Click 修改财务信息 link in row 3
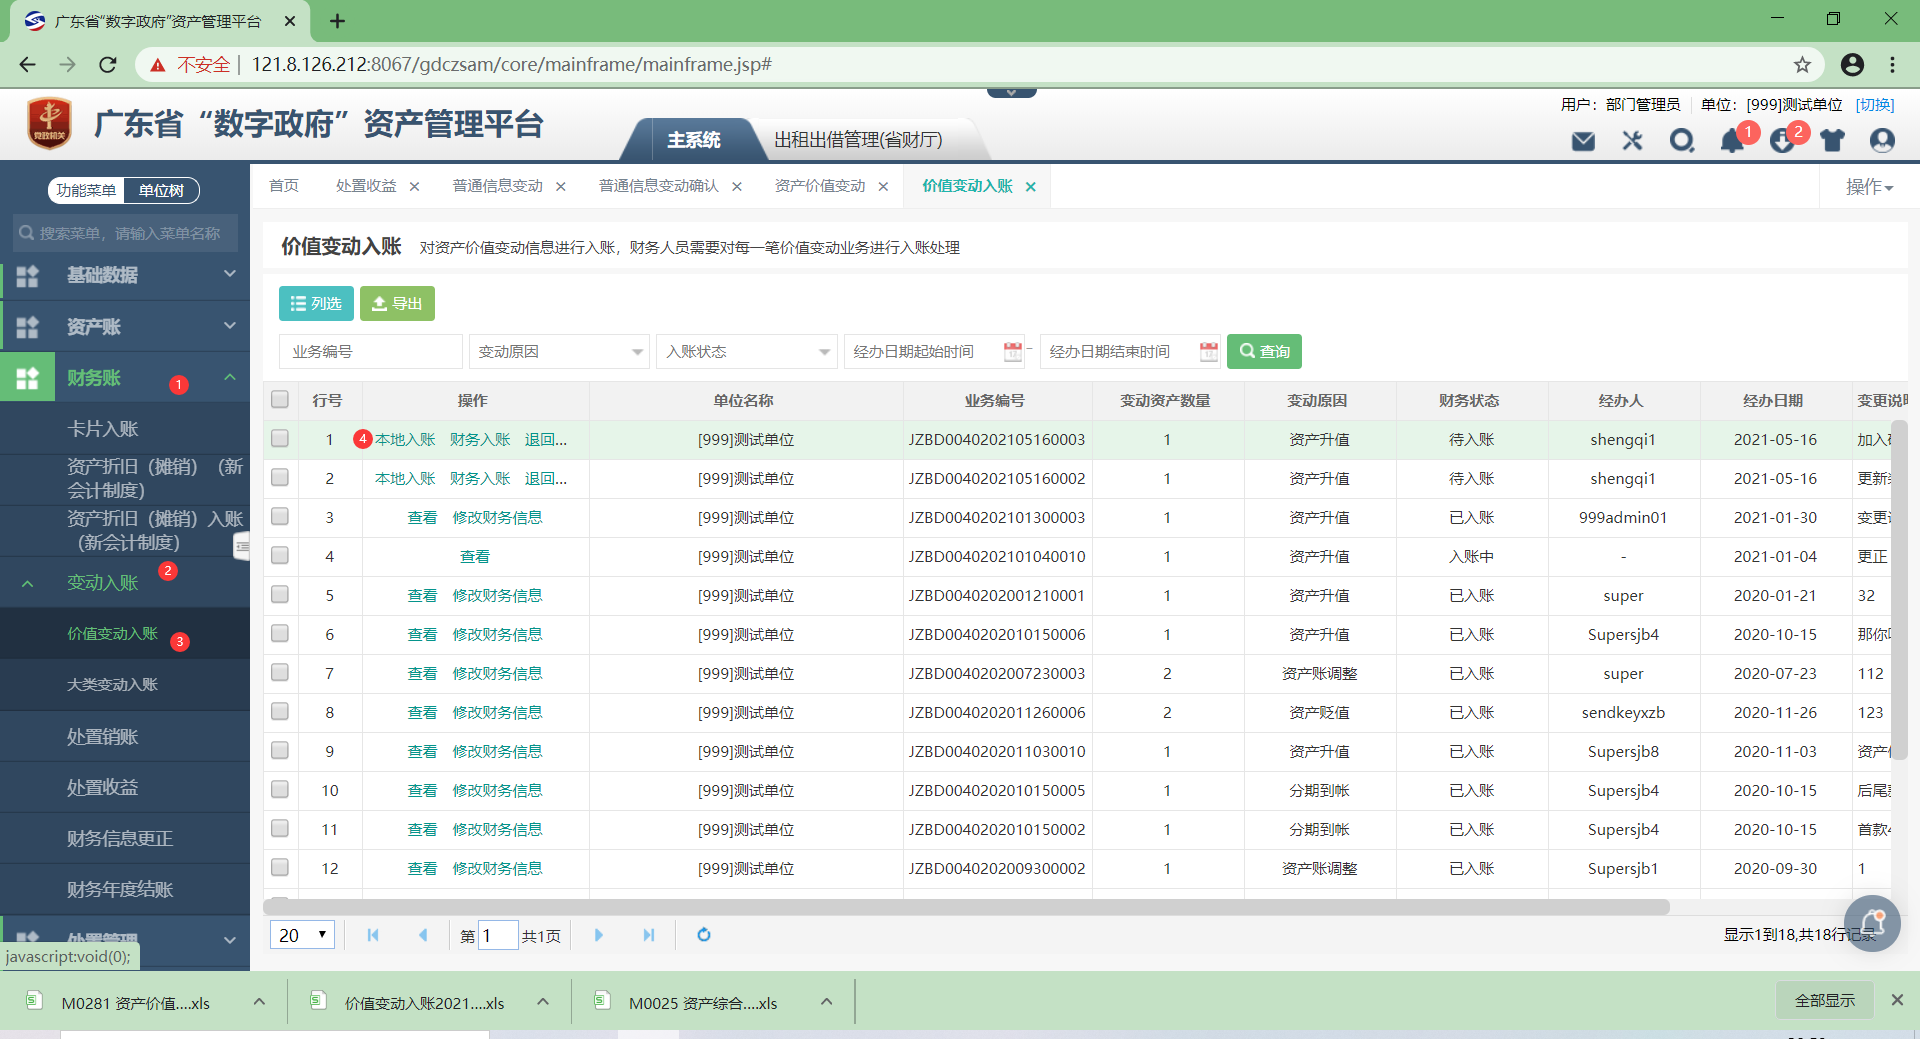Screen dimensions: 1920x1039 click(497, 517)
